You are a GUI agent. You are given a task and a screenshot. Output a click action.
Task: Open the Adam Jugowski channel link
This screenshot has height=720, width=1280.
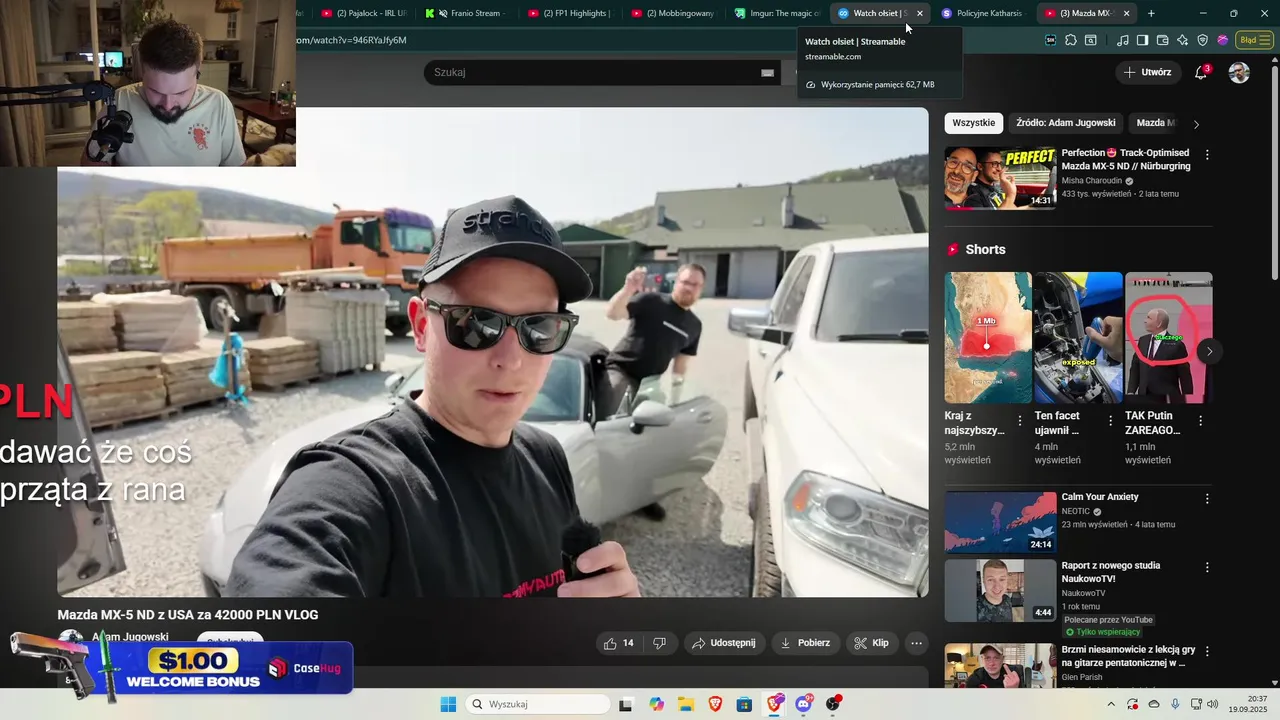[x=130, y=637]
